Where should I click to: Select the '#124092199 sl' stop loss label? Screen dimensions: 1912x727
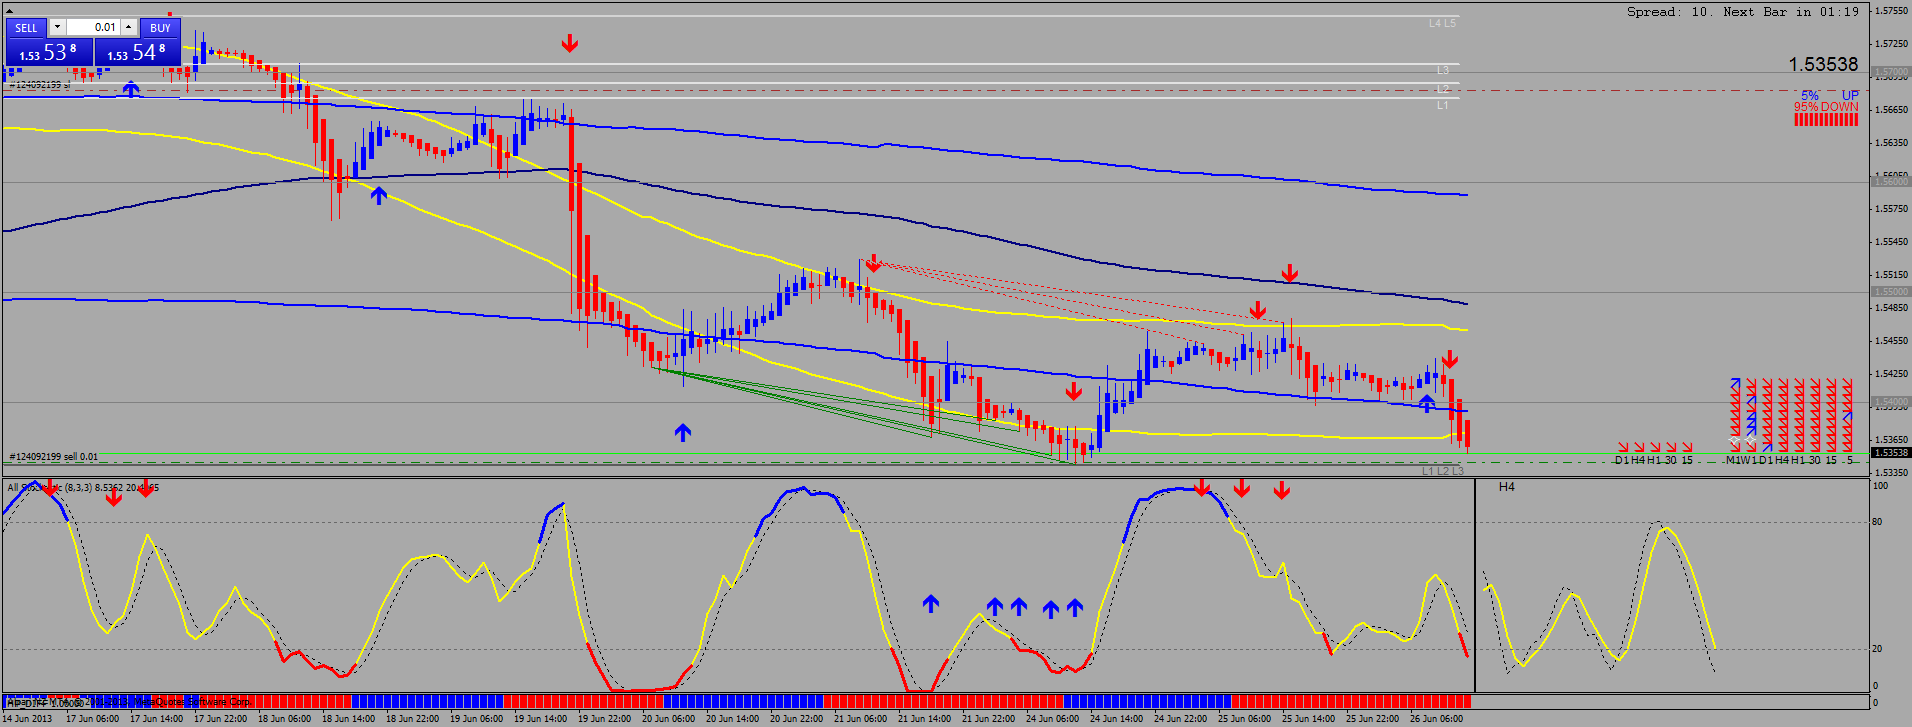[x=40, y=85]
